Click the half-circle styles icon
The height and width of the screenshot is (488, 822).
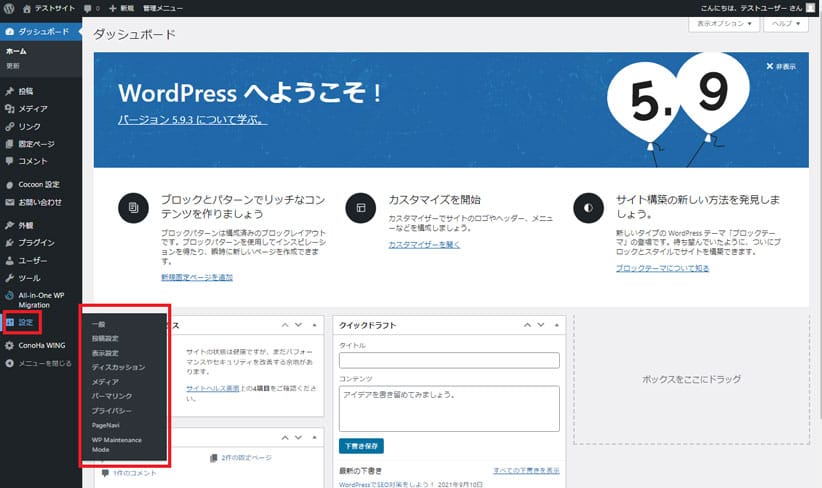click(x=588, y=208)
